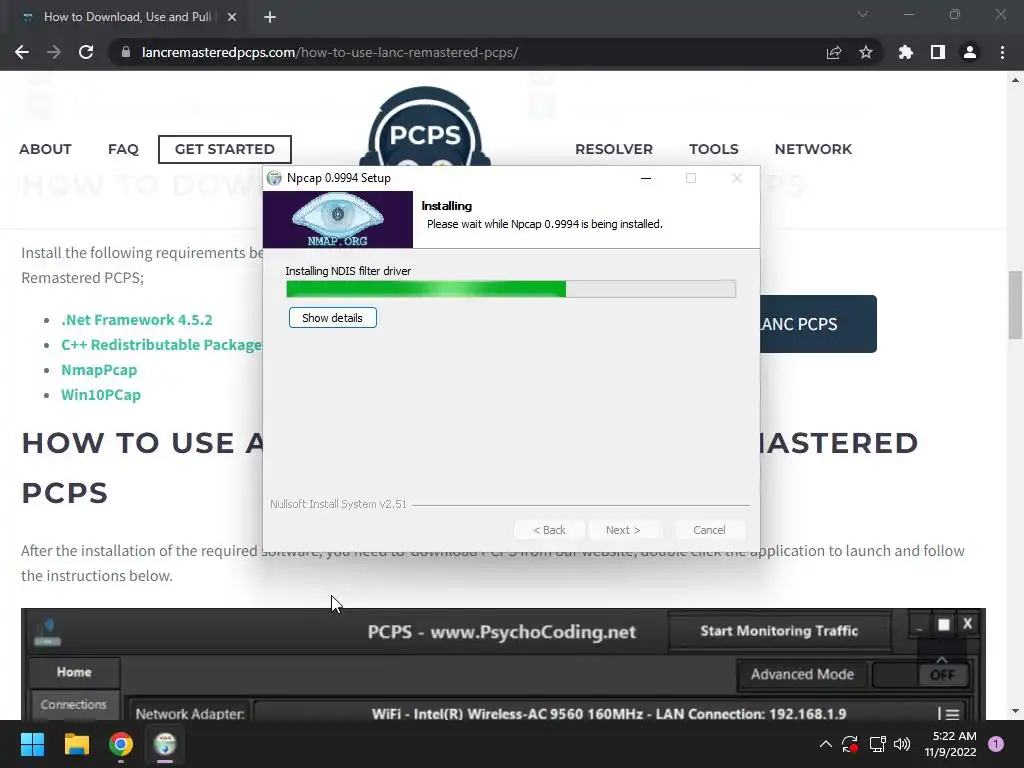
Task: Open Network Adapter dropdown in PCPS image
Action: pos(609,714)
